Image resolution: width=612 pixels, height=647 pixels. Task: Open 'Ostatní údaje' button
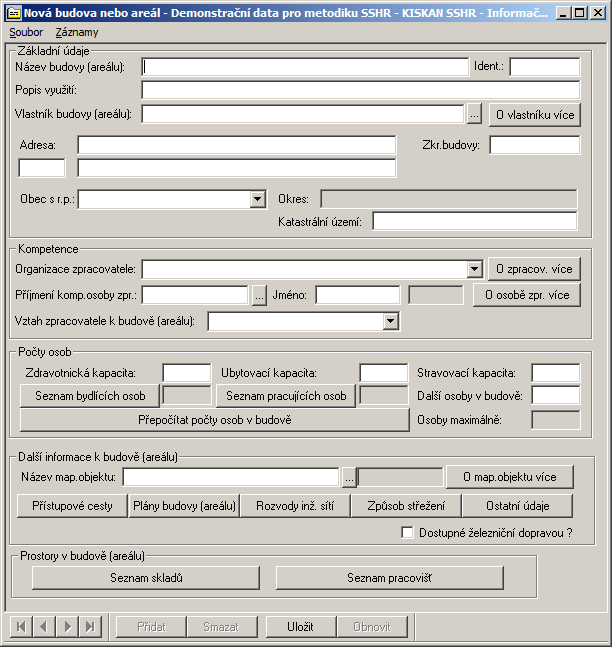click(517, 506)
